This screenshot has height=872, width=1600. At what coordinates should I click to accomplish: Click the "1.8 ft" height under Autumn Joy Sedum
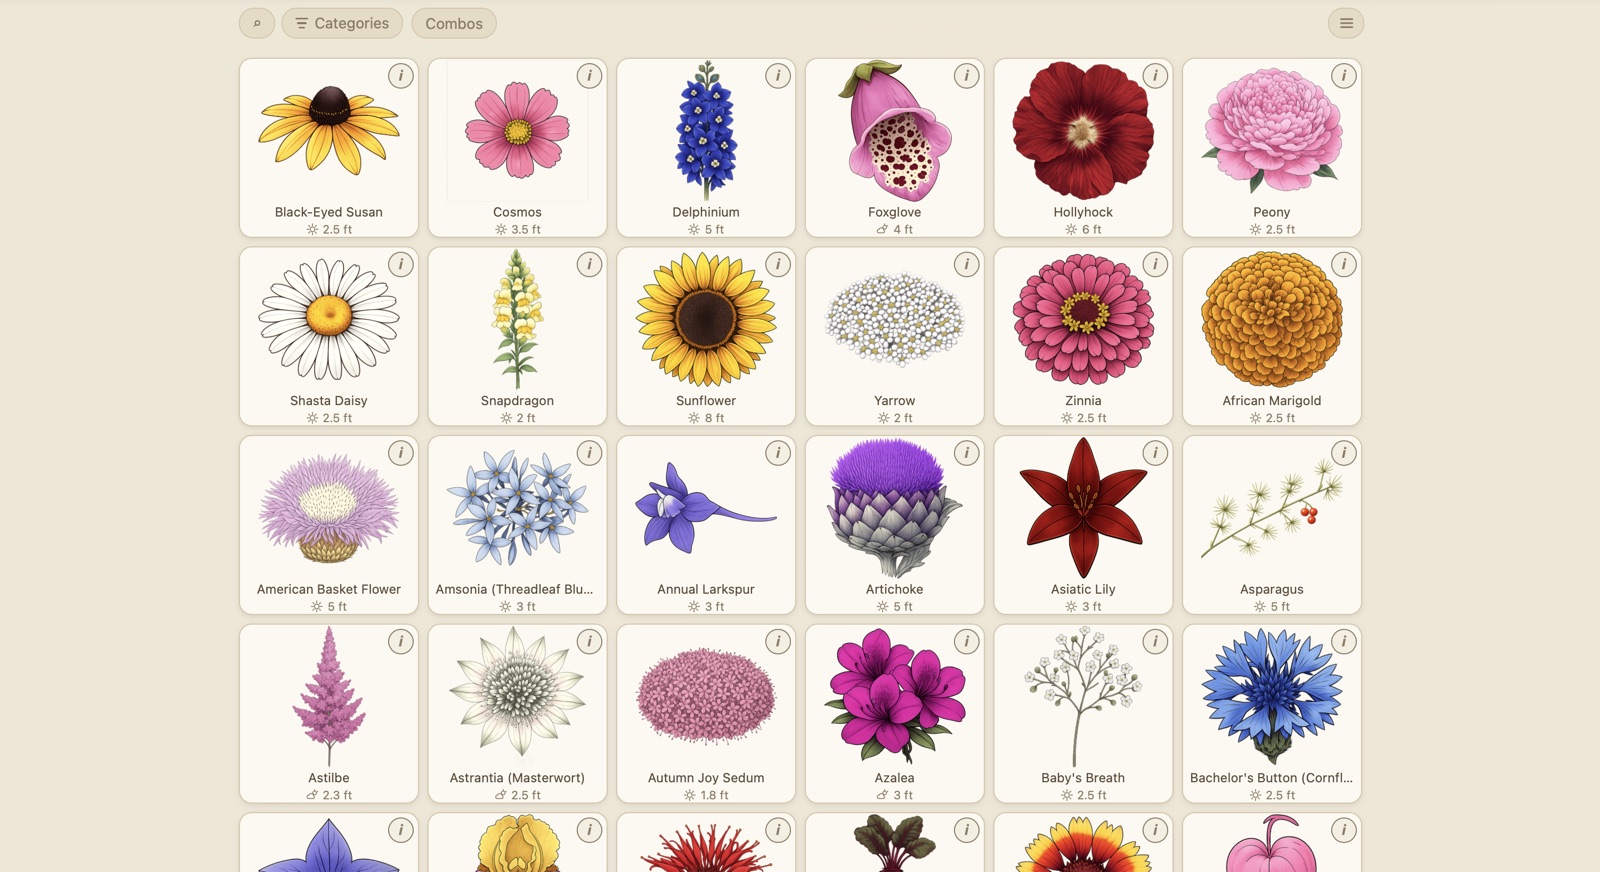[715, 795]
